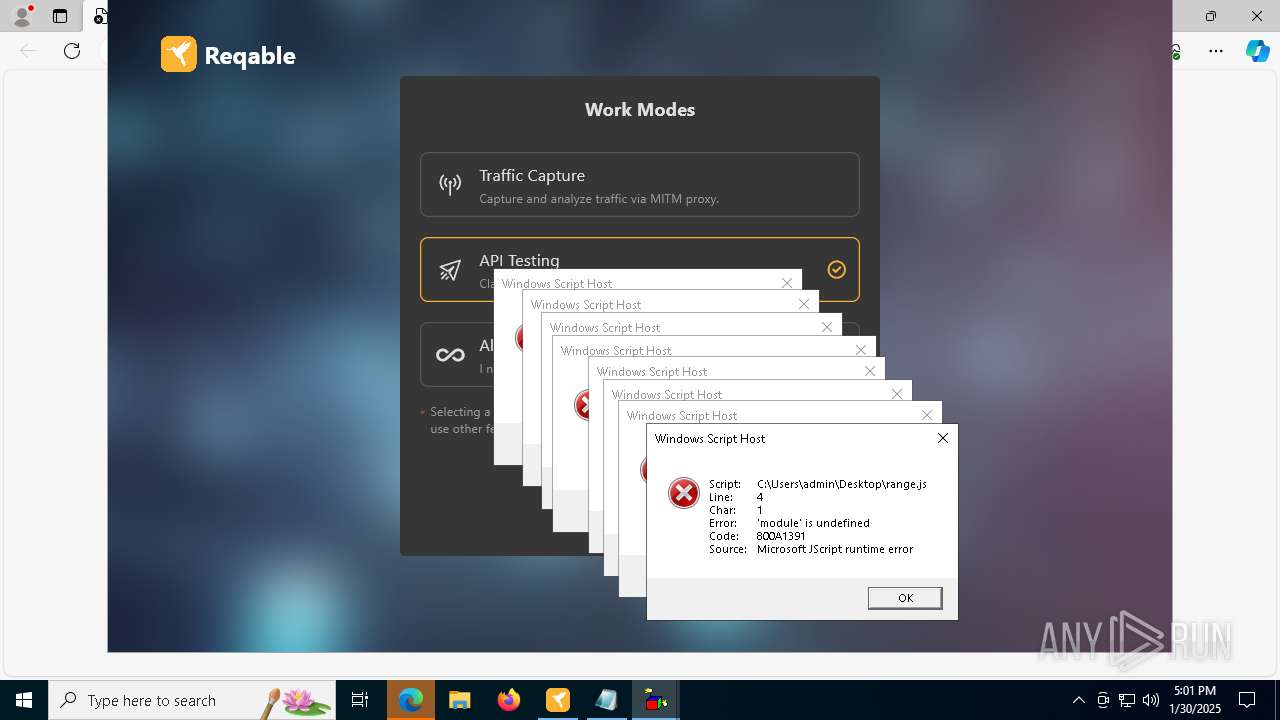Image resolution: width=1280 pixels, height=720 pixels.
Task: Click the Script label in front dialog
Action: coord(725,484)
